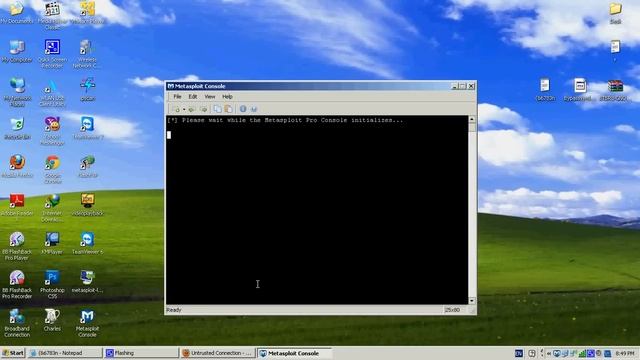
Task: Select the BB FlashBack Pro Player desktop icon
Action: [17, 246]
